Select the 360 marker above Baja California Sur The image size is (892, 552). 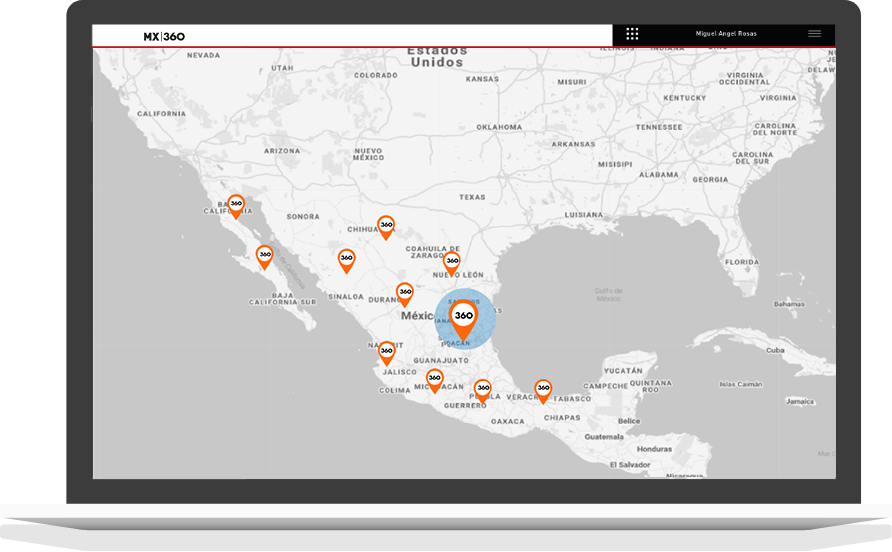click(264, 256)
